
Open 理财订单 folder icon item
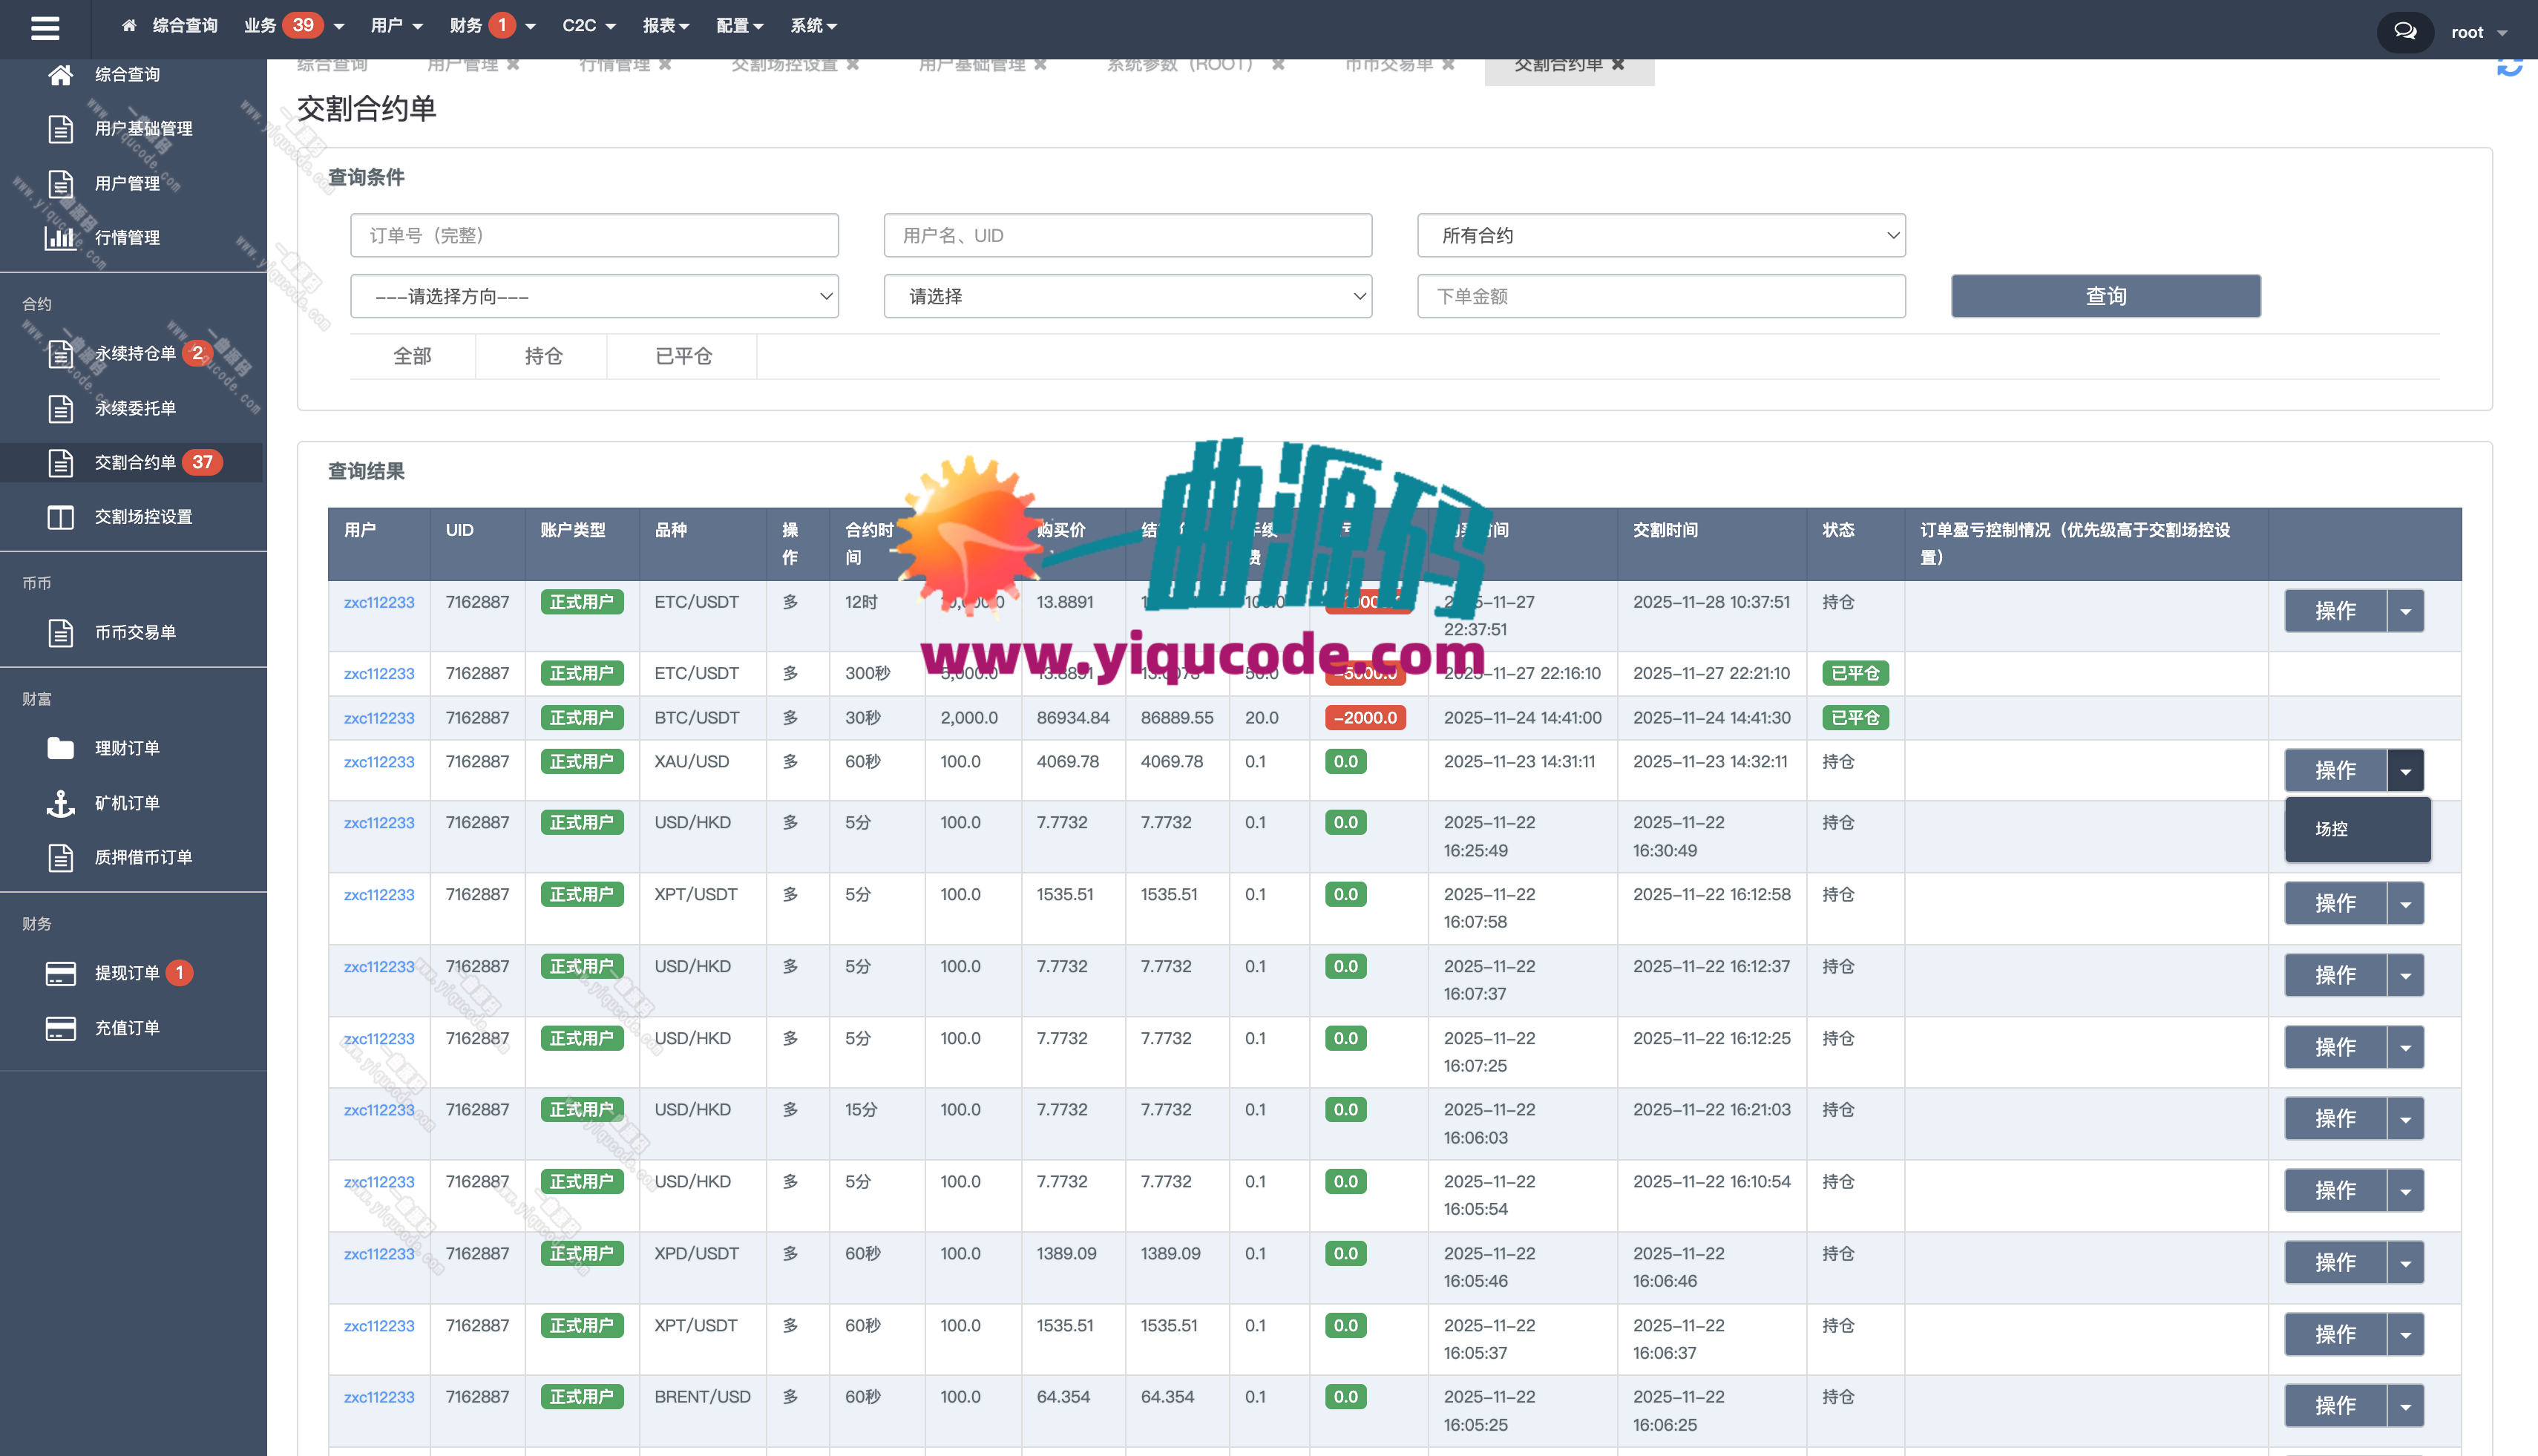pyautogui.click(x=60, y=748)
